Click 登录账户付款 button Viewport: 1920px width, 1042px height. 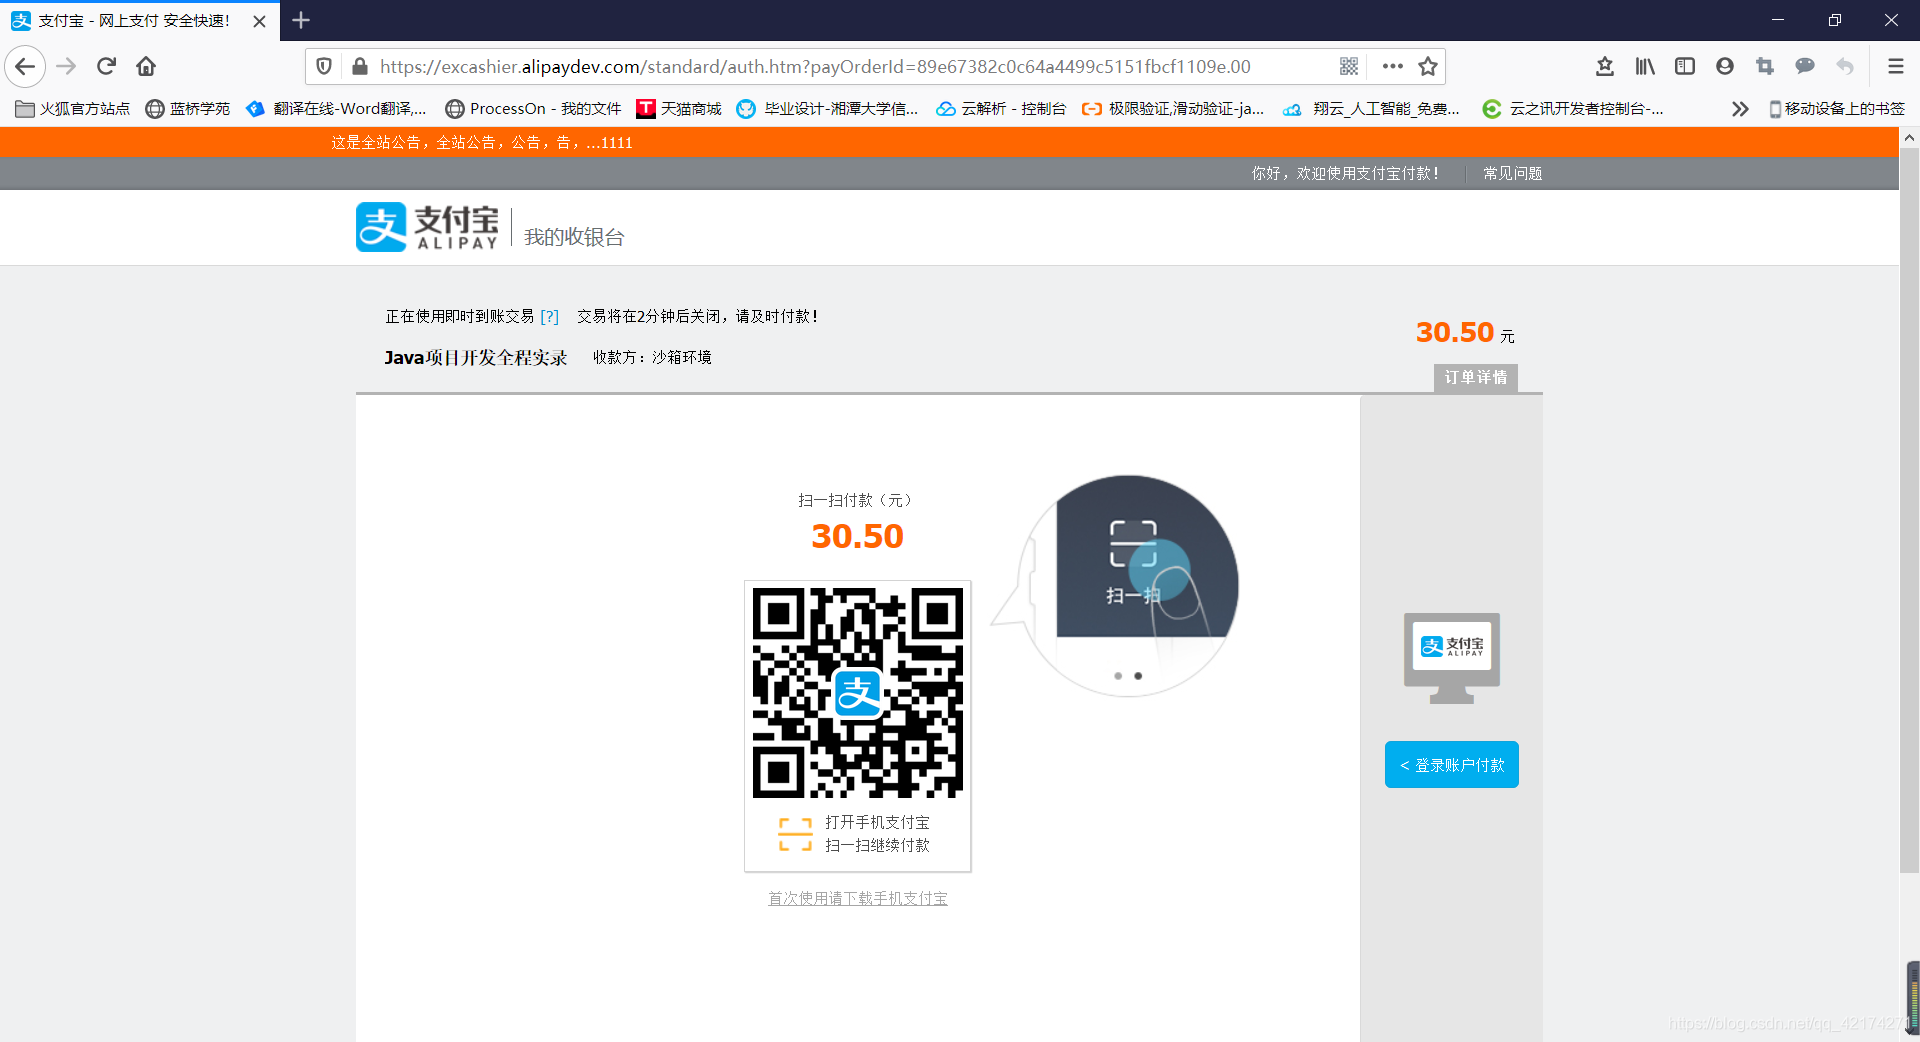click(x=1452, y=765)
